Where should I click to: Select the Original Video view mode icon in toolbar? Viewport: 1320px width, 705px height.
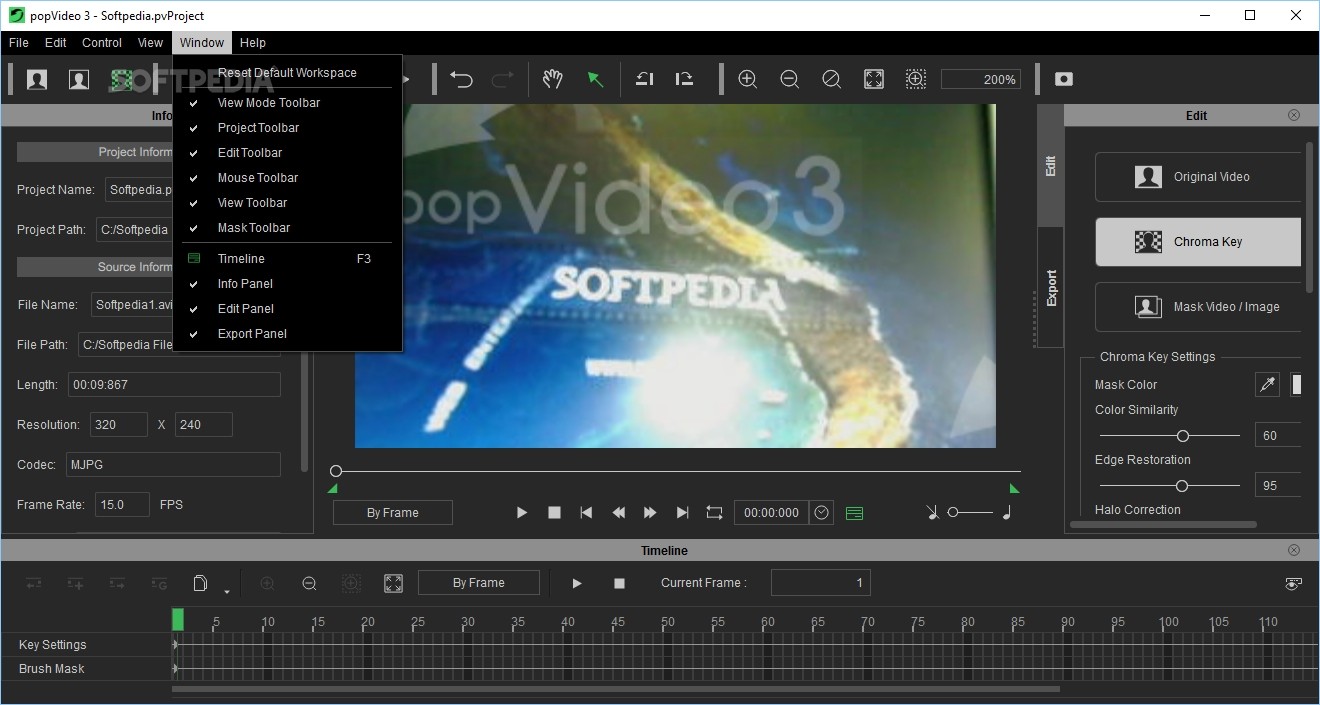point(37,79)
